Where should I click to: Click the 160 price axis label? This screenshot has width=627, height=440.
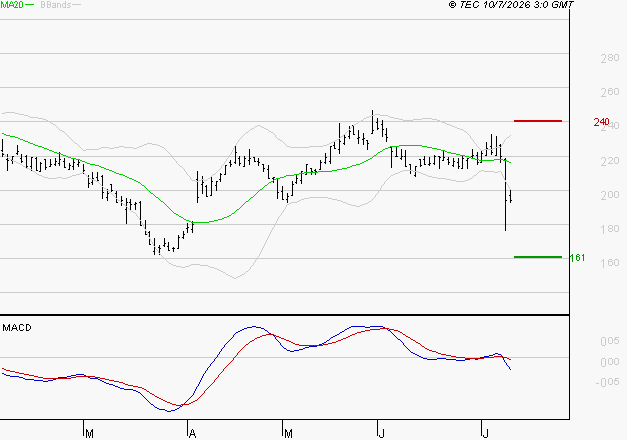pyautogui.click(x=610, y=262)
